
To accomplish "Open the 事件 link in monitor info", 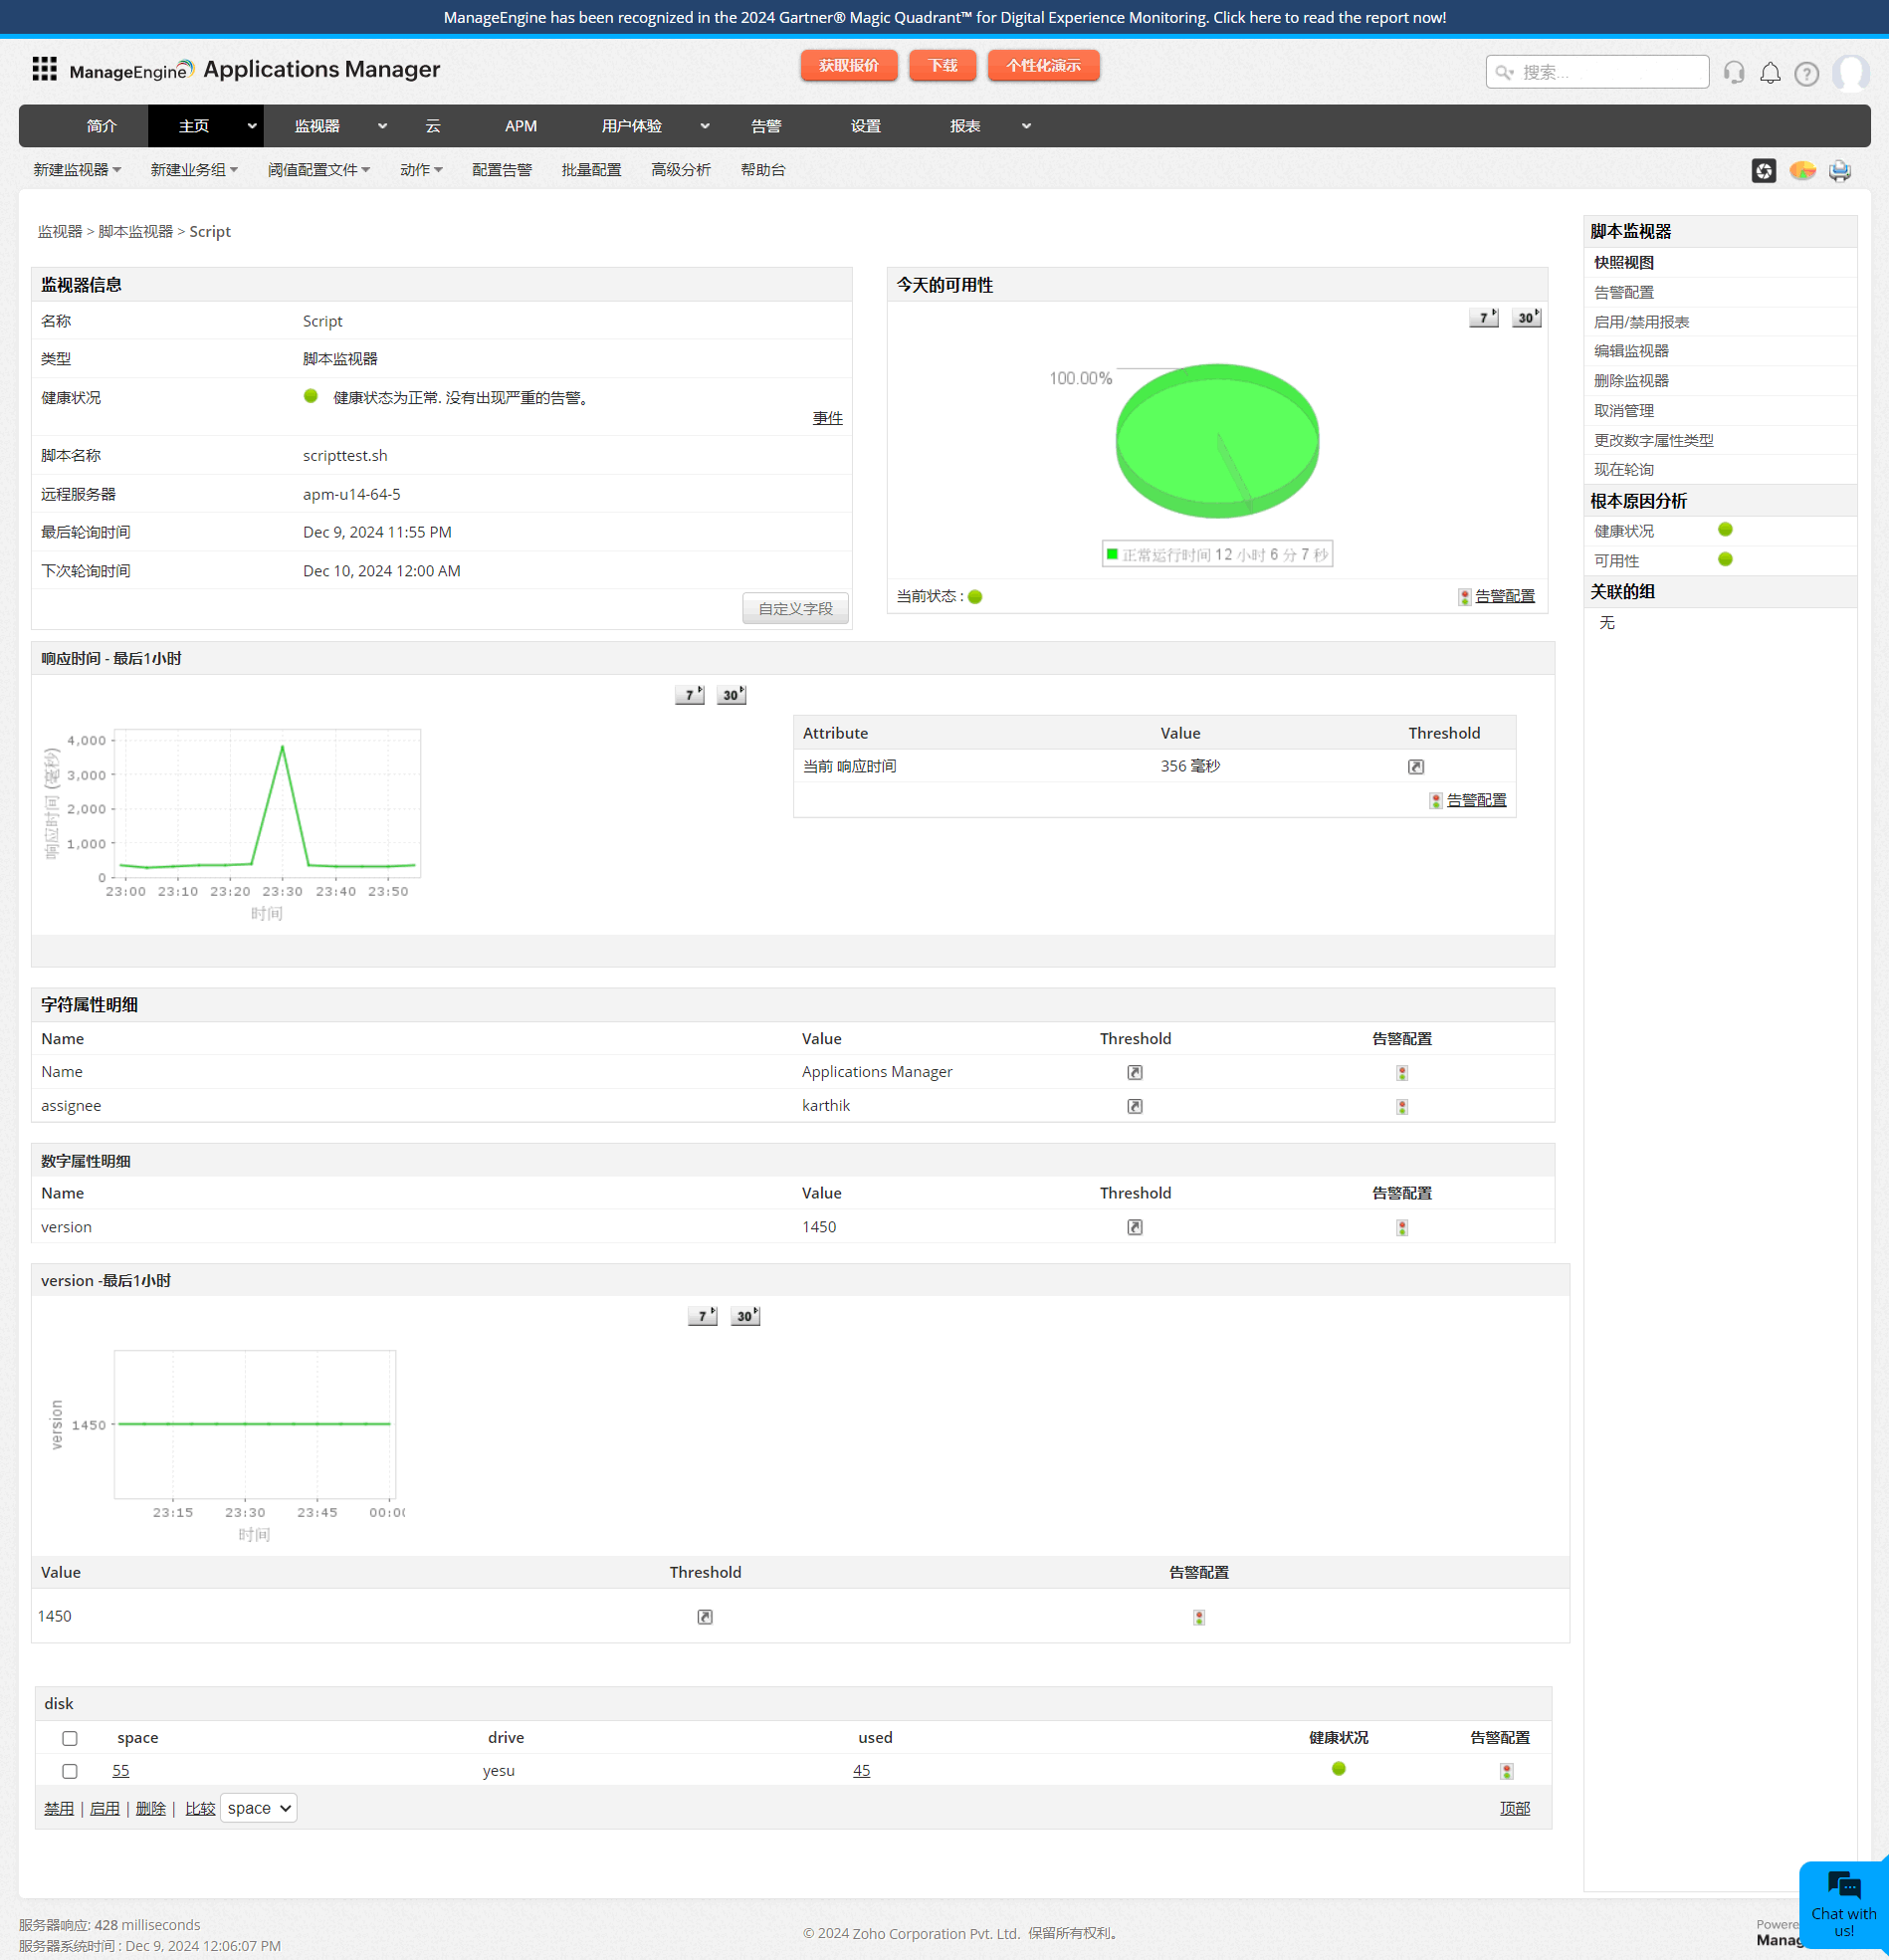I will pos(827,418).
